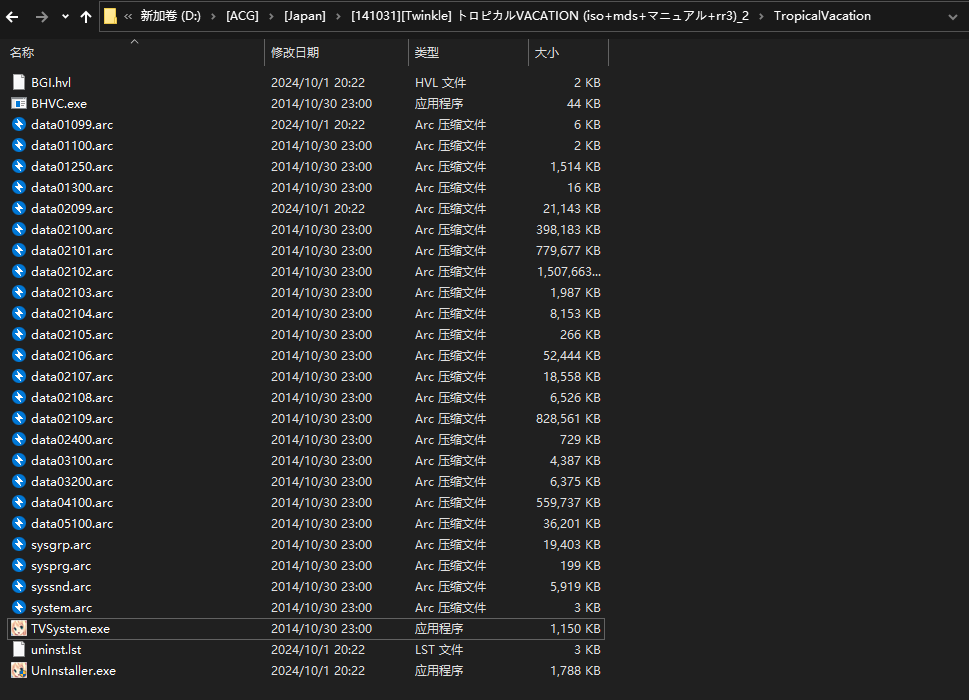Select the BHVC.exe application icon
The image size is (969, 700).
pos(19,103)
